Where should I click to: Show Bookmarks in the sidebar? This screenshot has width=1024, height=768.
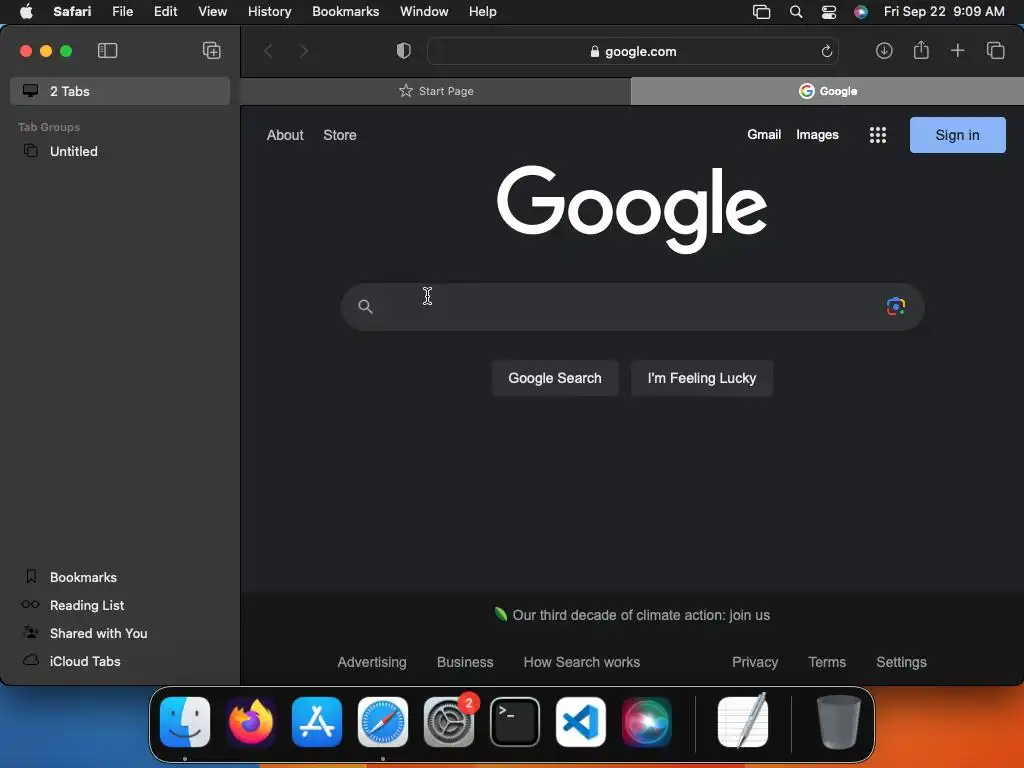click(x=83, y=577)
